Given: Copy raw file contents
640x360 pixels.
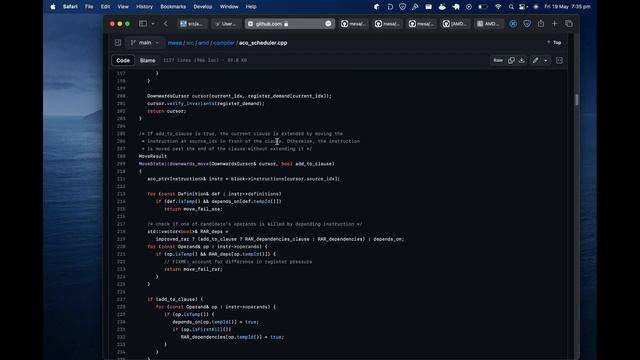Looking at the screenshot, I should [x=511, y=60].
